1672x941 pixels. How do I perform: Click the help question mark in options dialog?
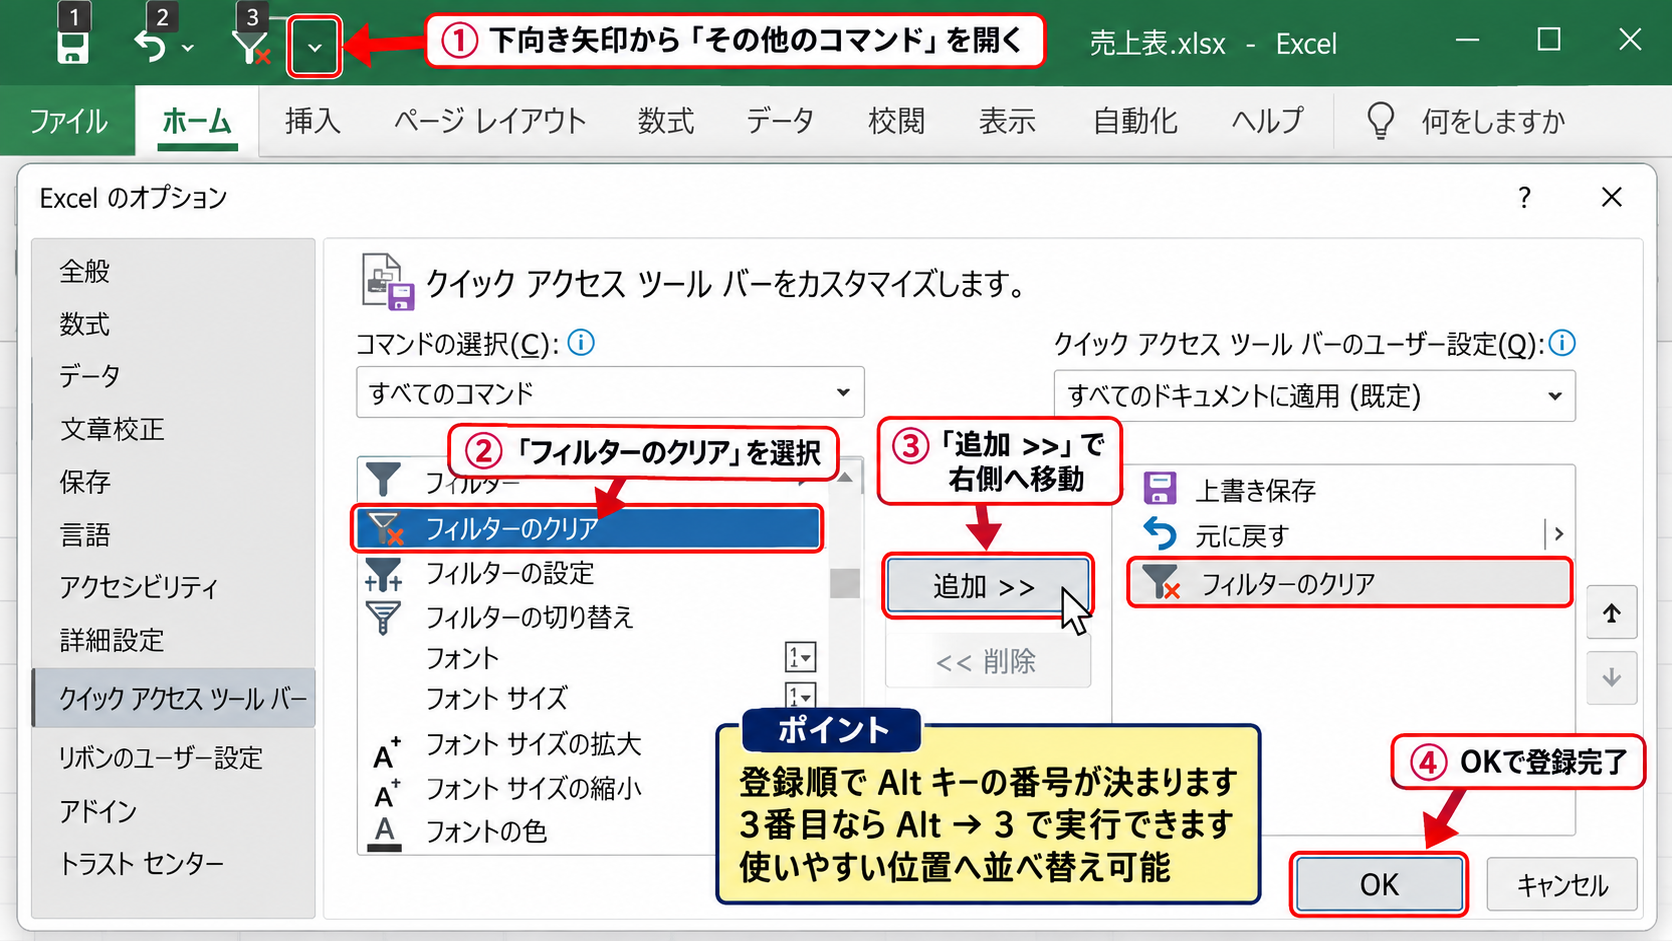pyautogui.click(x=1524, y=197)
